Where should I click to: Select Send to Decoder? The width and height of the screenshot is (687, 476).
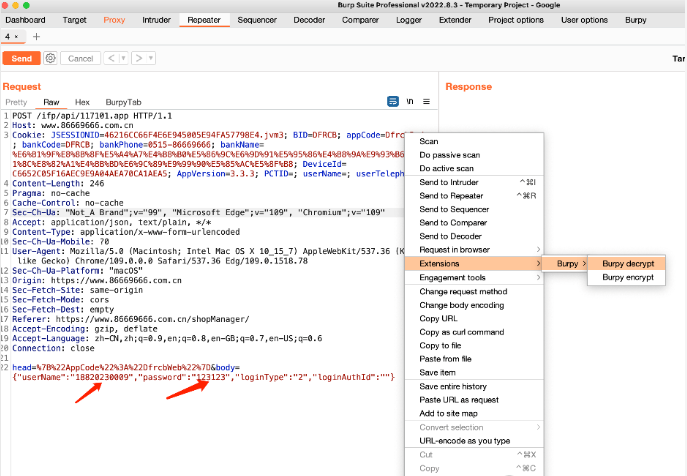(474, 236)
